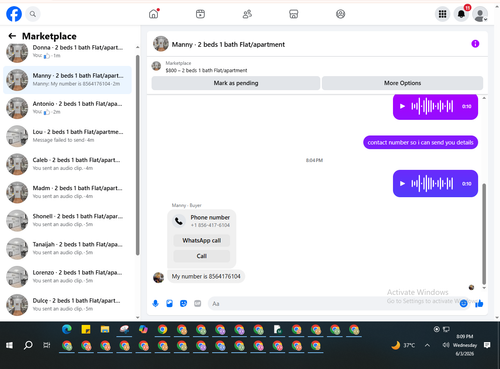
Task: Open conversation info purple icon
Action: (475, 44)
